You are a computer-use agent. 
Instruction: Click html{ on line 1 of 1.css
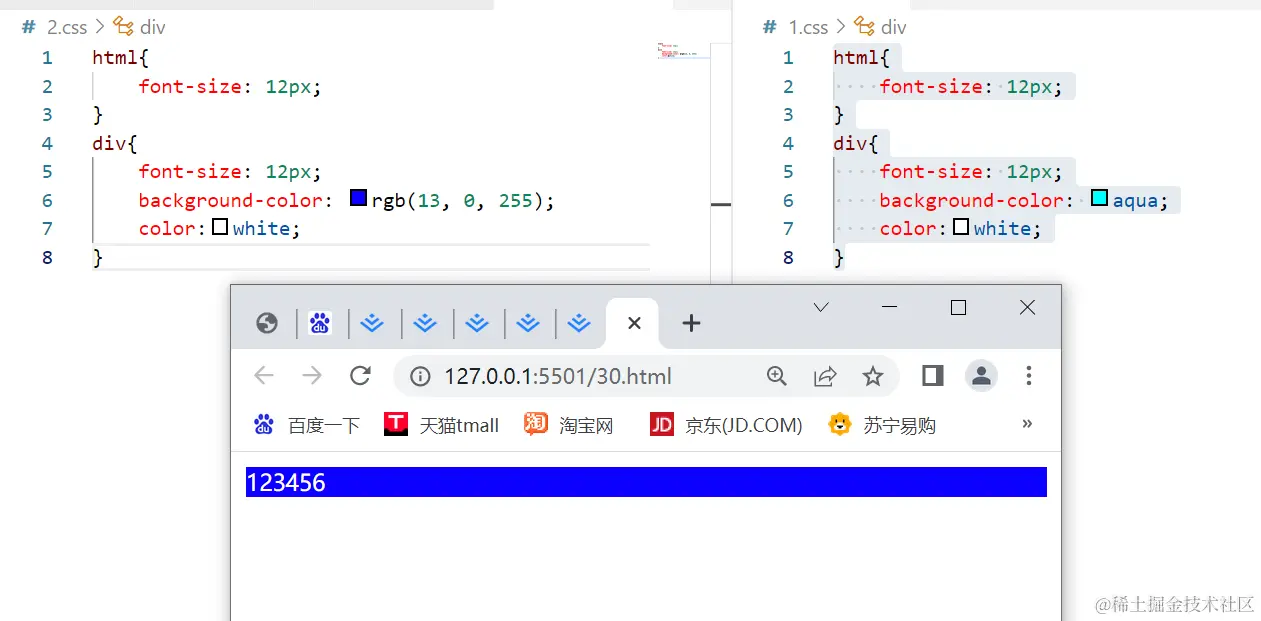[x=861, y=58]
